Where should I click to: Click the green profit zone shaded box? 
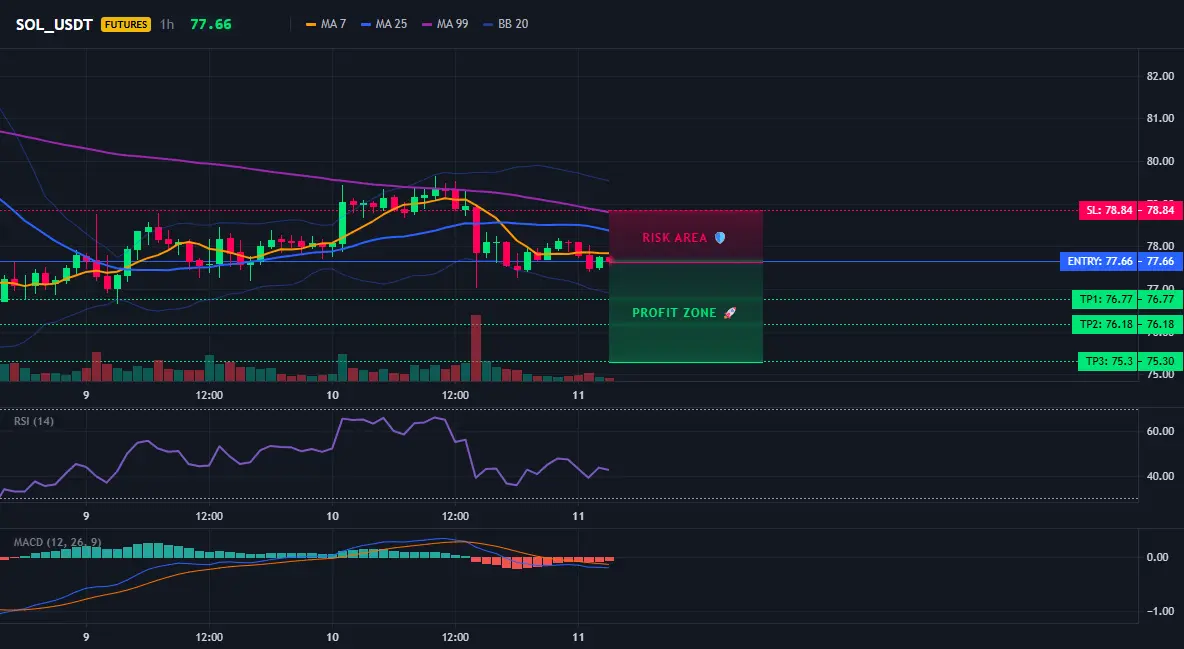click(686, 312)
